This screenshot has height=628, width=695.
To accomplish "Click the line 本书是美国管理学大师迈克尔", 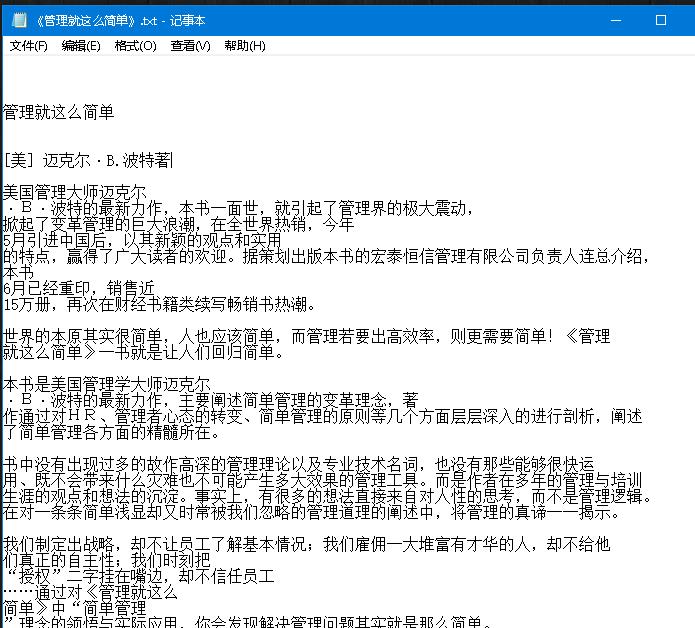I will point(106,384).
